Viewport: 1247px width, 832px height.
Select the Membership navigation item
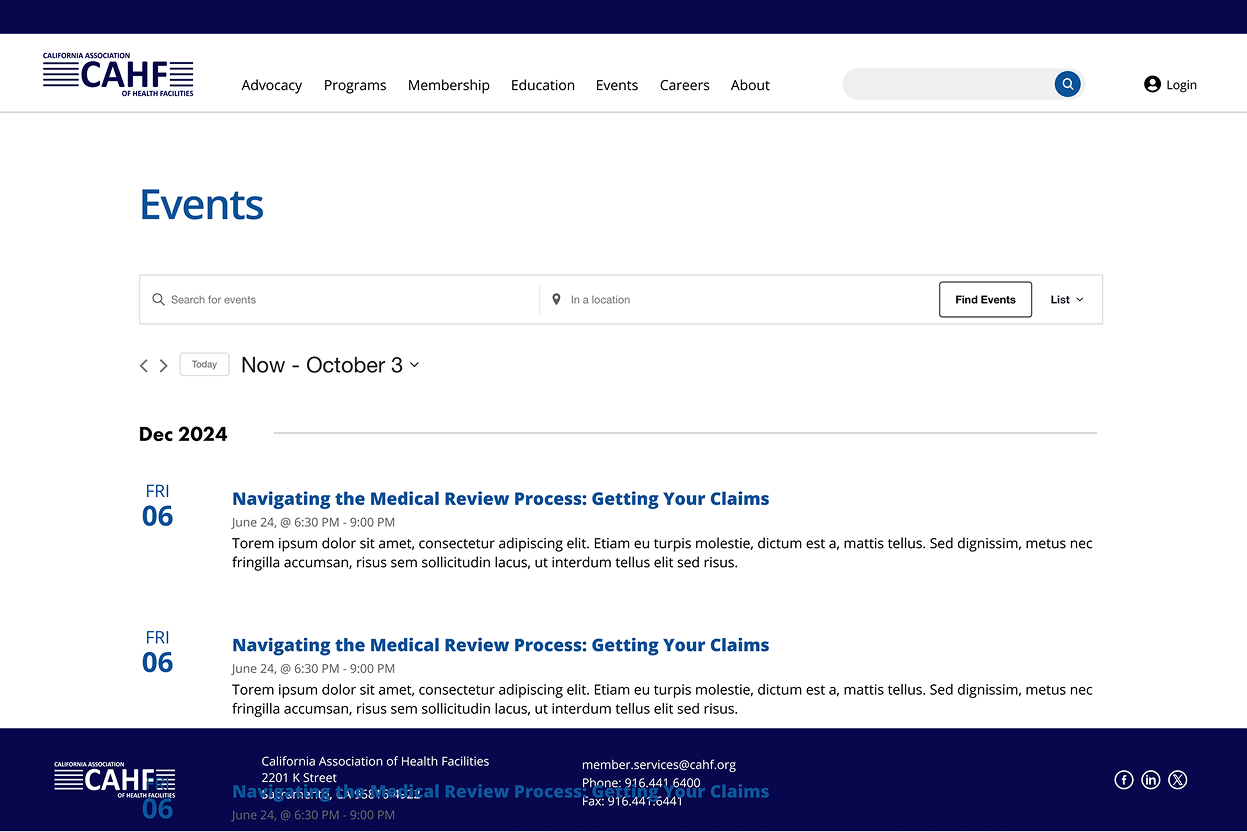448,86
